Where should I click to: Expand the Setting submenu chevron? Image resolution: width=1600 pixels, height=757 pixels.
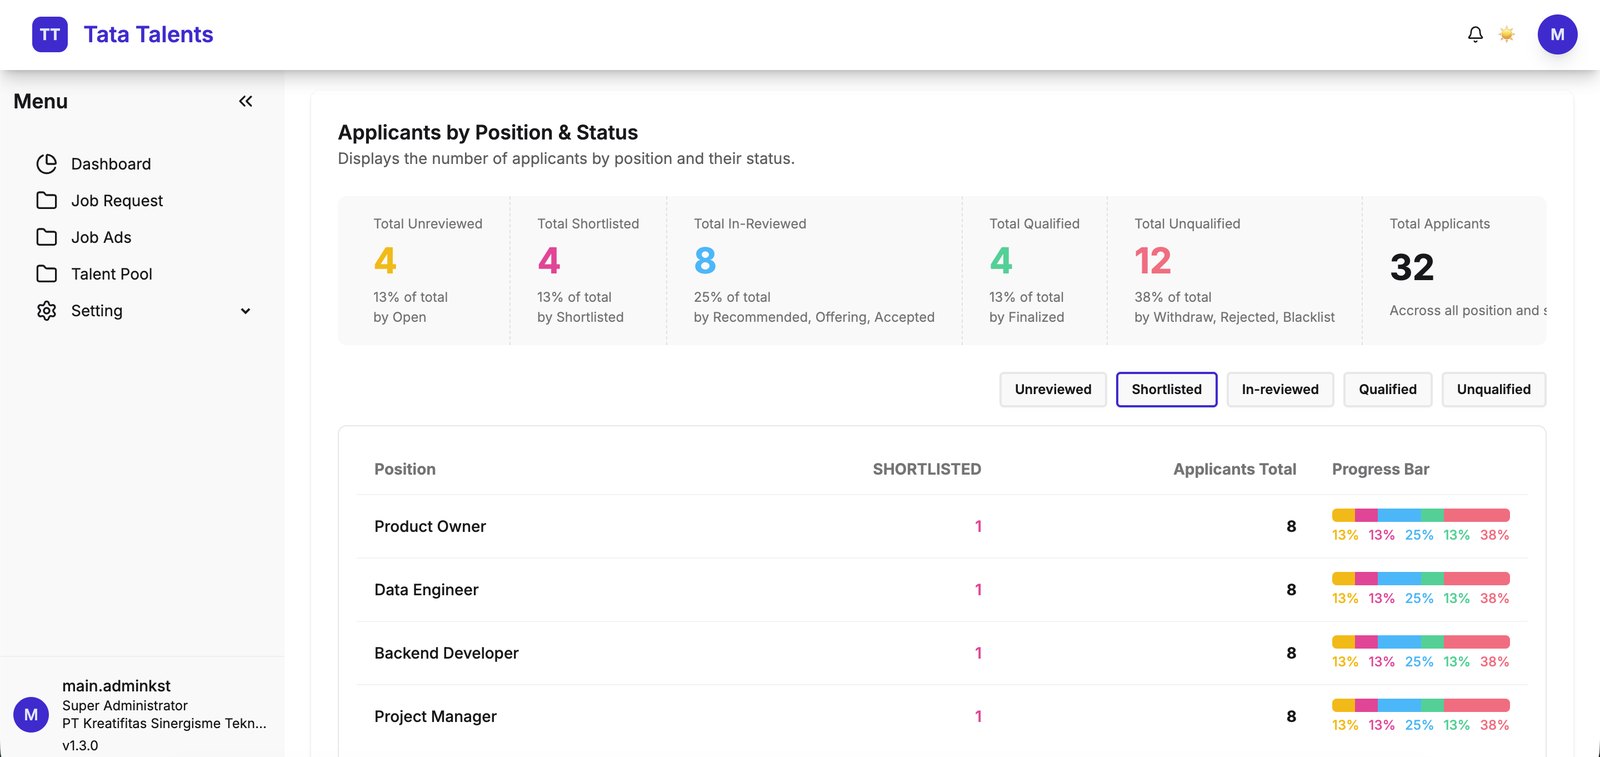tap(245, 311)
